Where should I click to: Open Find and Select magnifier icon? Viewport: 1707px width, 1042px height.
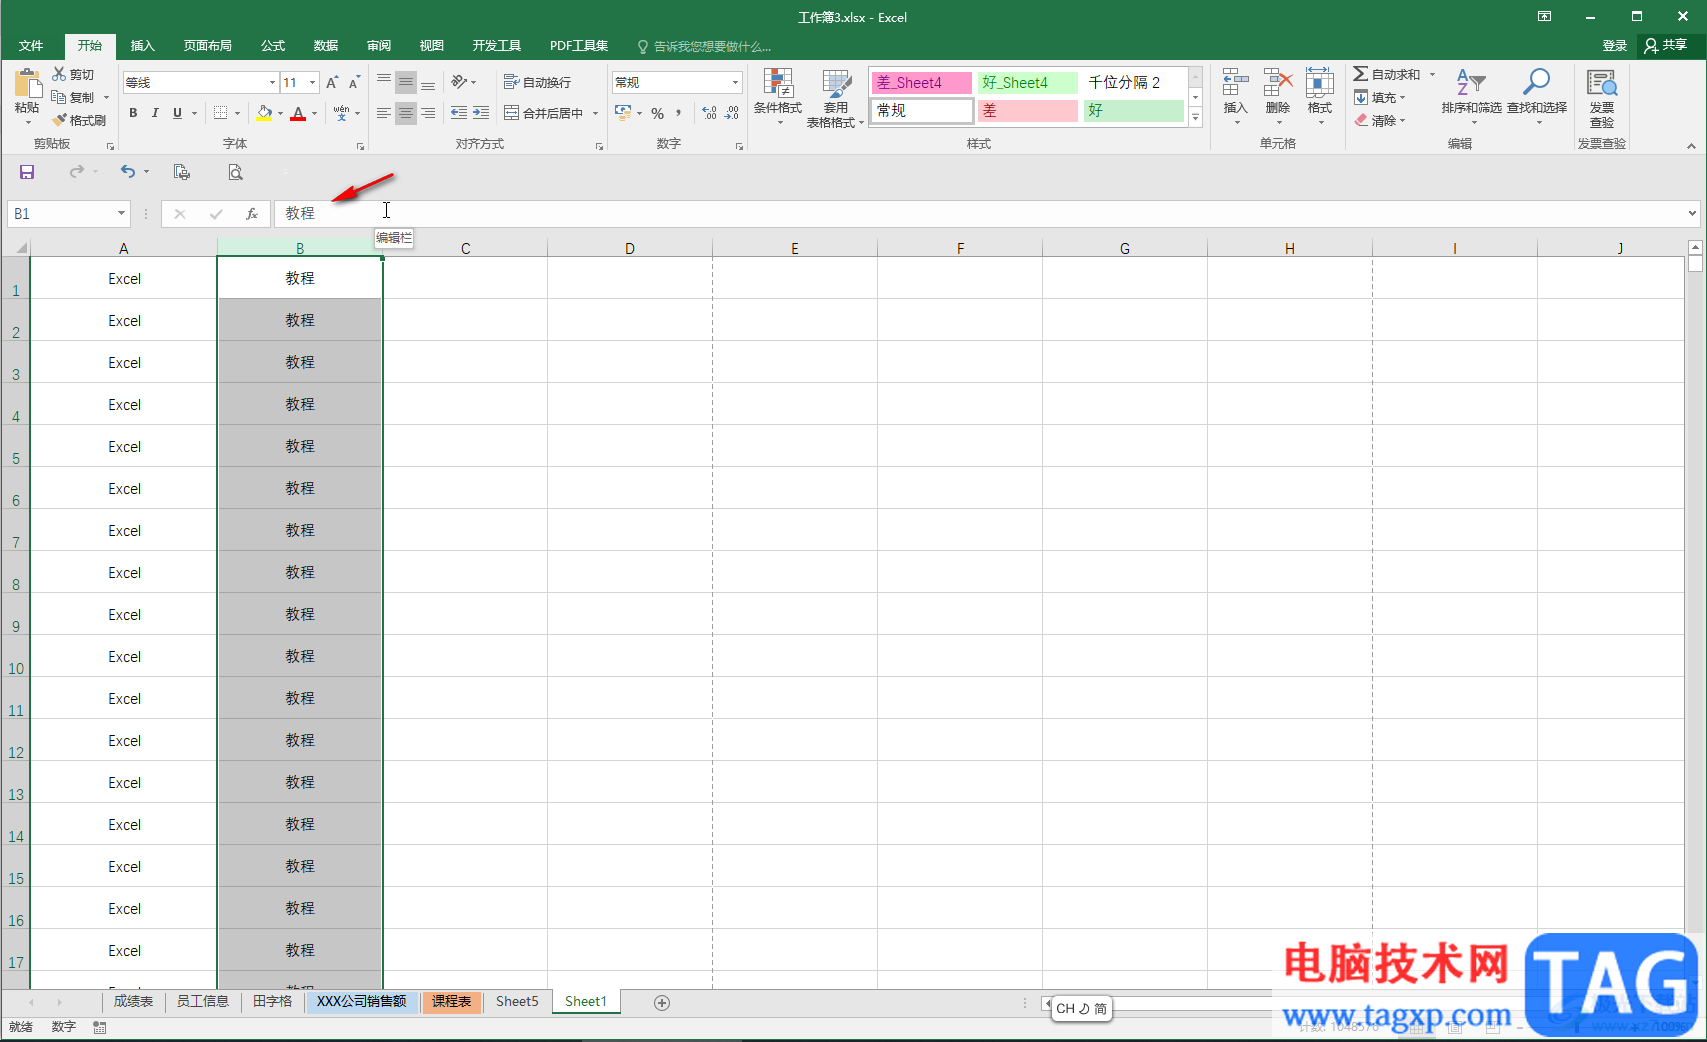coord(1537,82)
